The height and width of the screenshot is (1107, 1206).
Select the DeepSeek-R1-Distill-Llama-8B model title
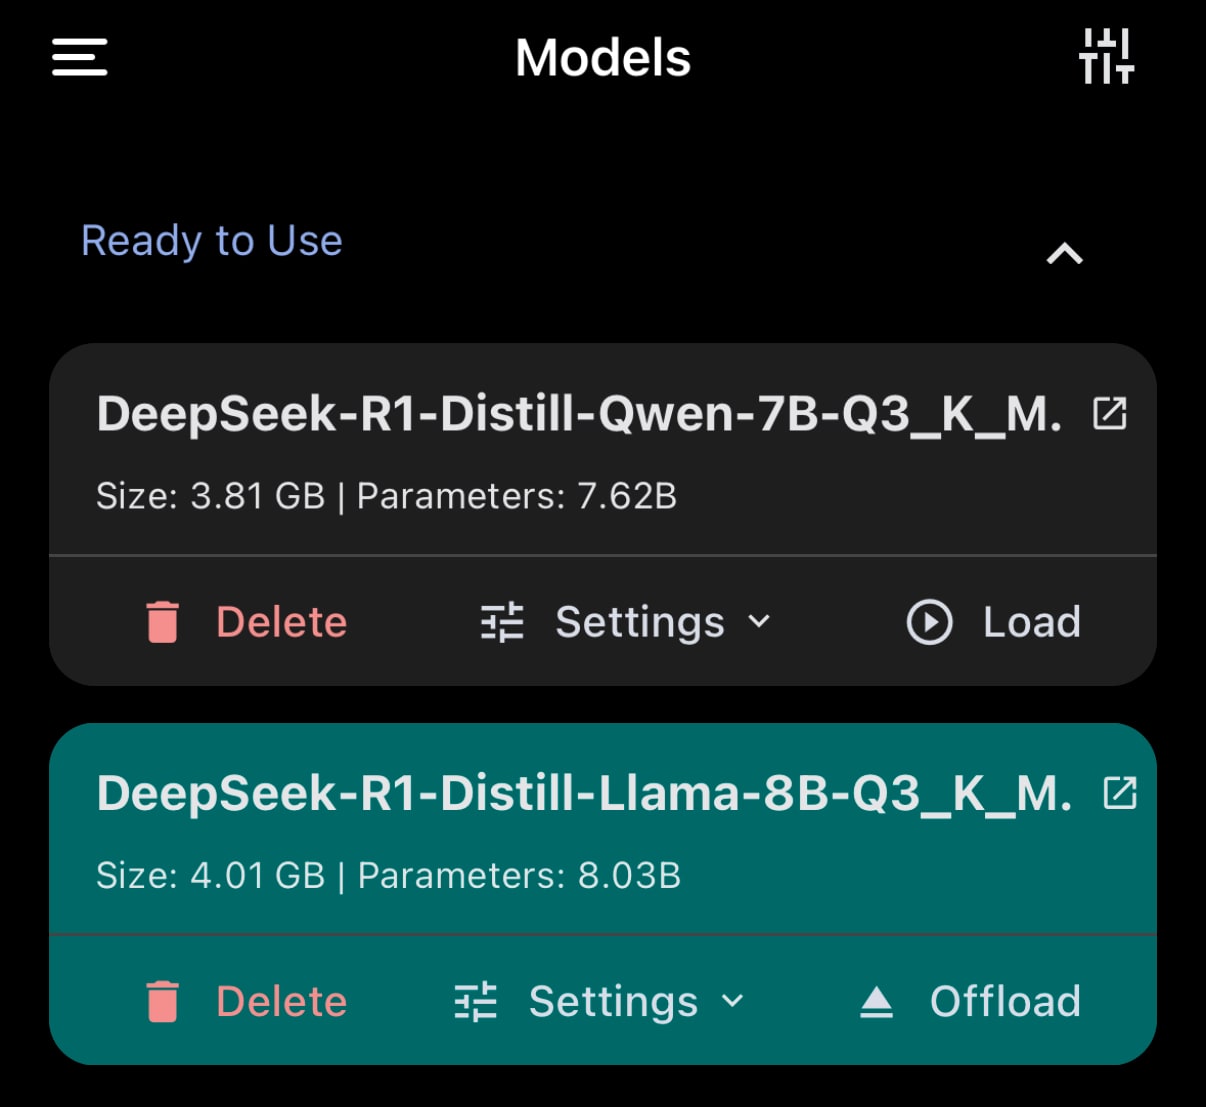click(x=584, y=794)
